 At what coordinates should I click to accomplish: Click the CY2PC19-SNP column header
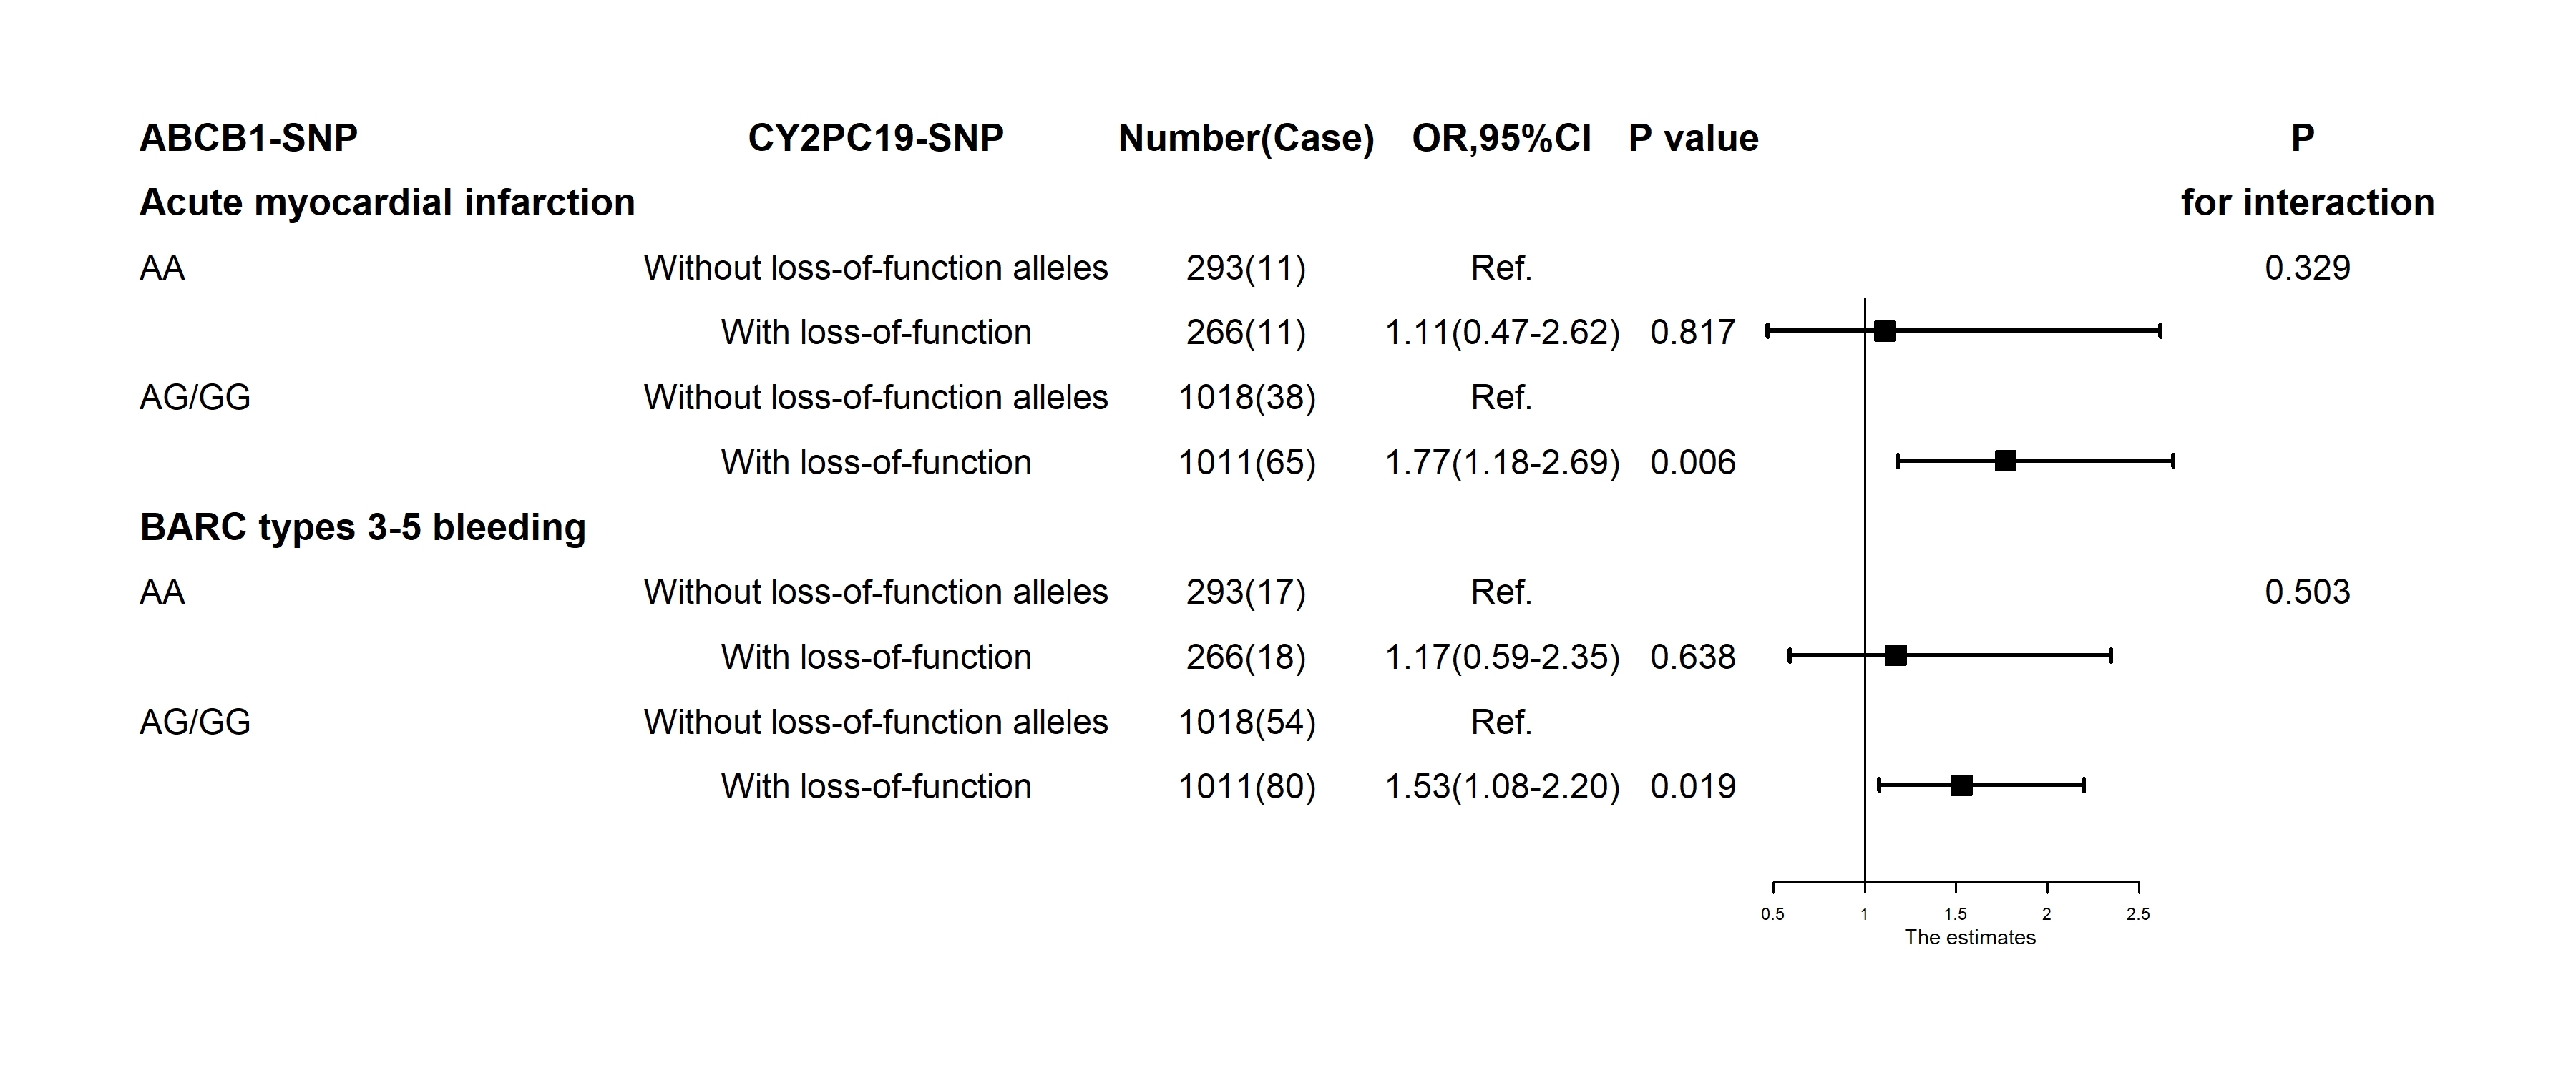coord(875,138)
